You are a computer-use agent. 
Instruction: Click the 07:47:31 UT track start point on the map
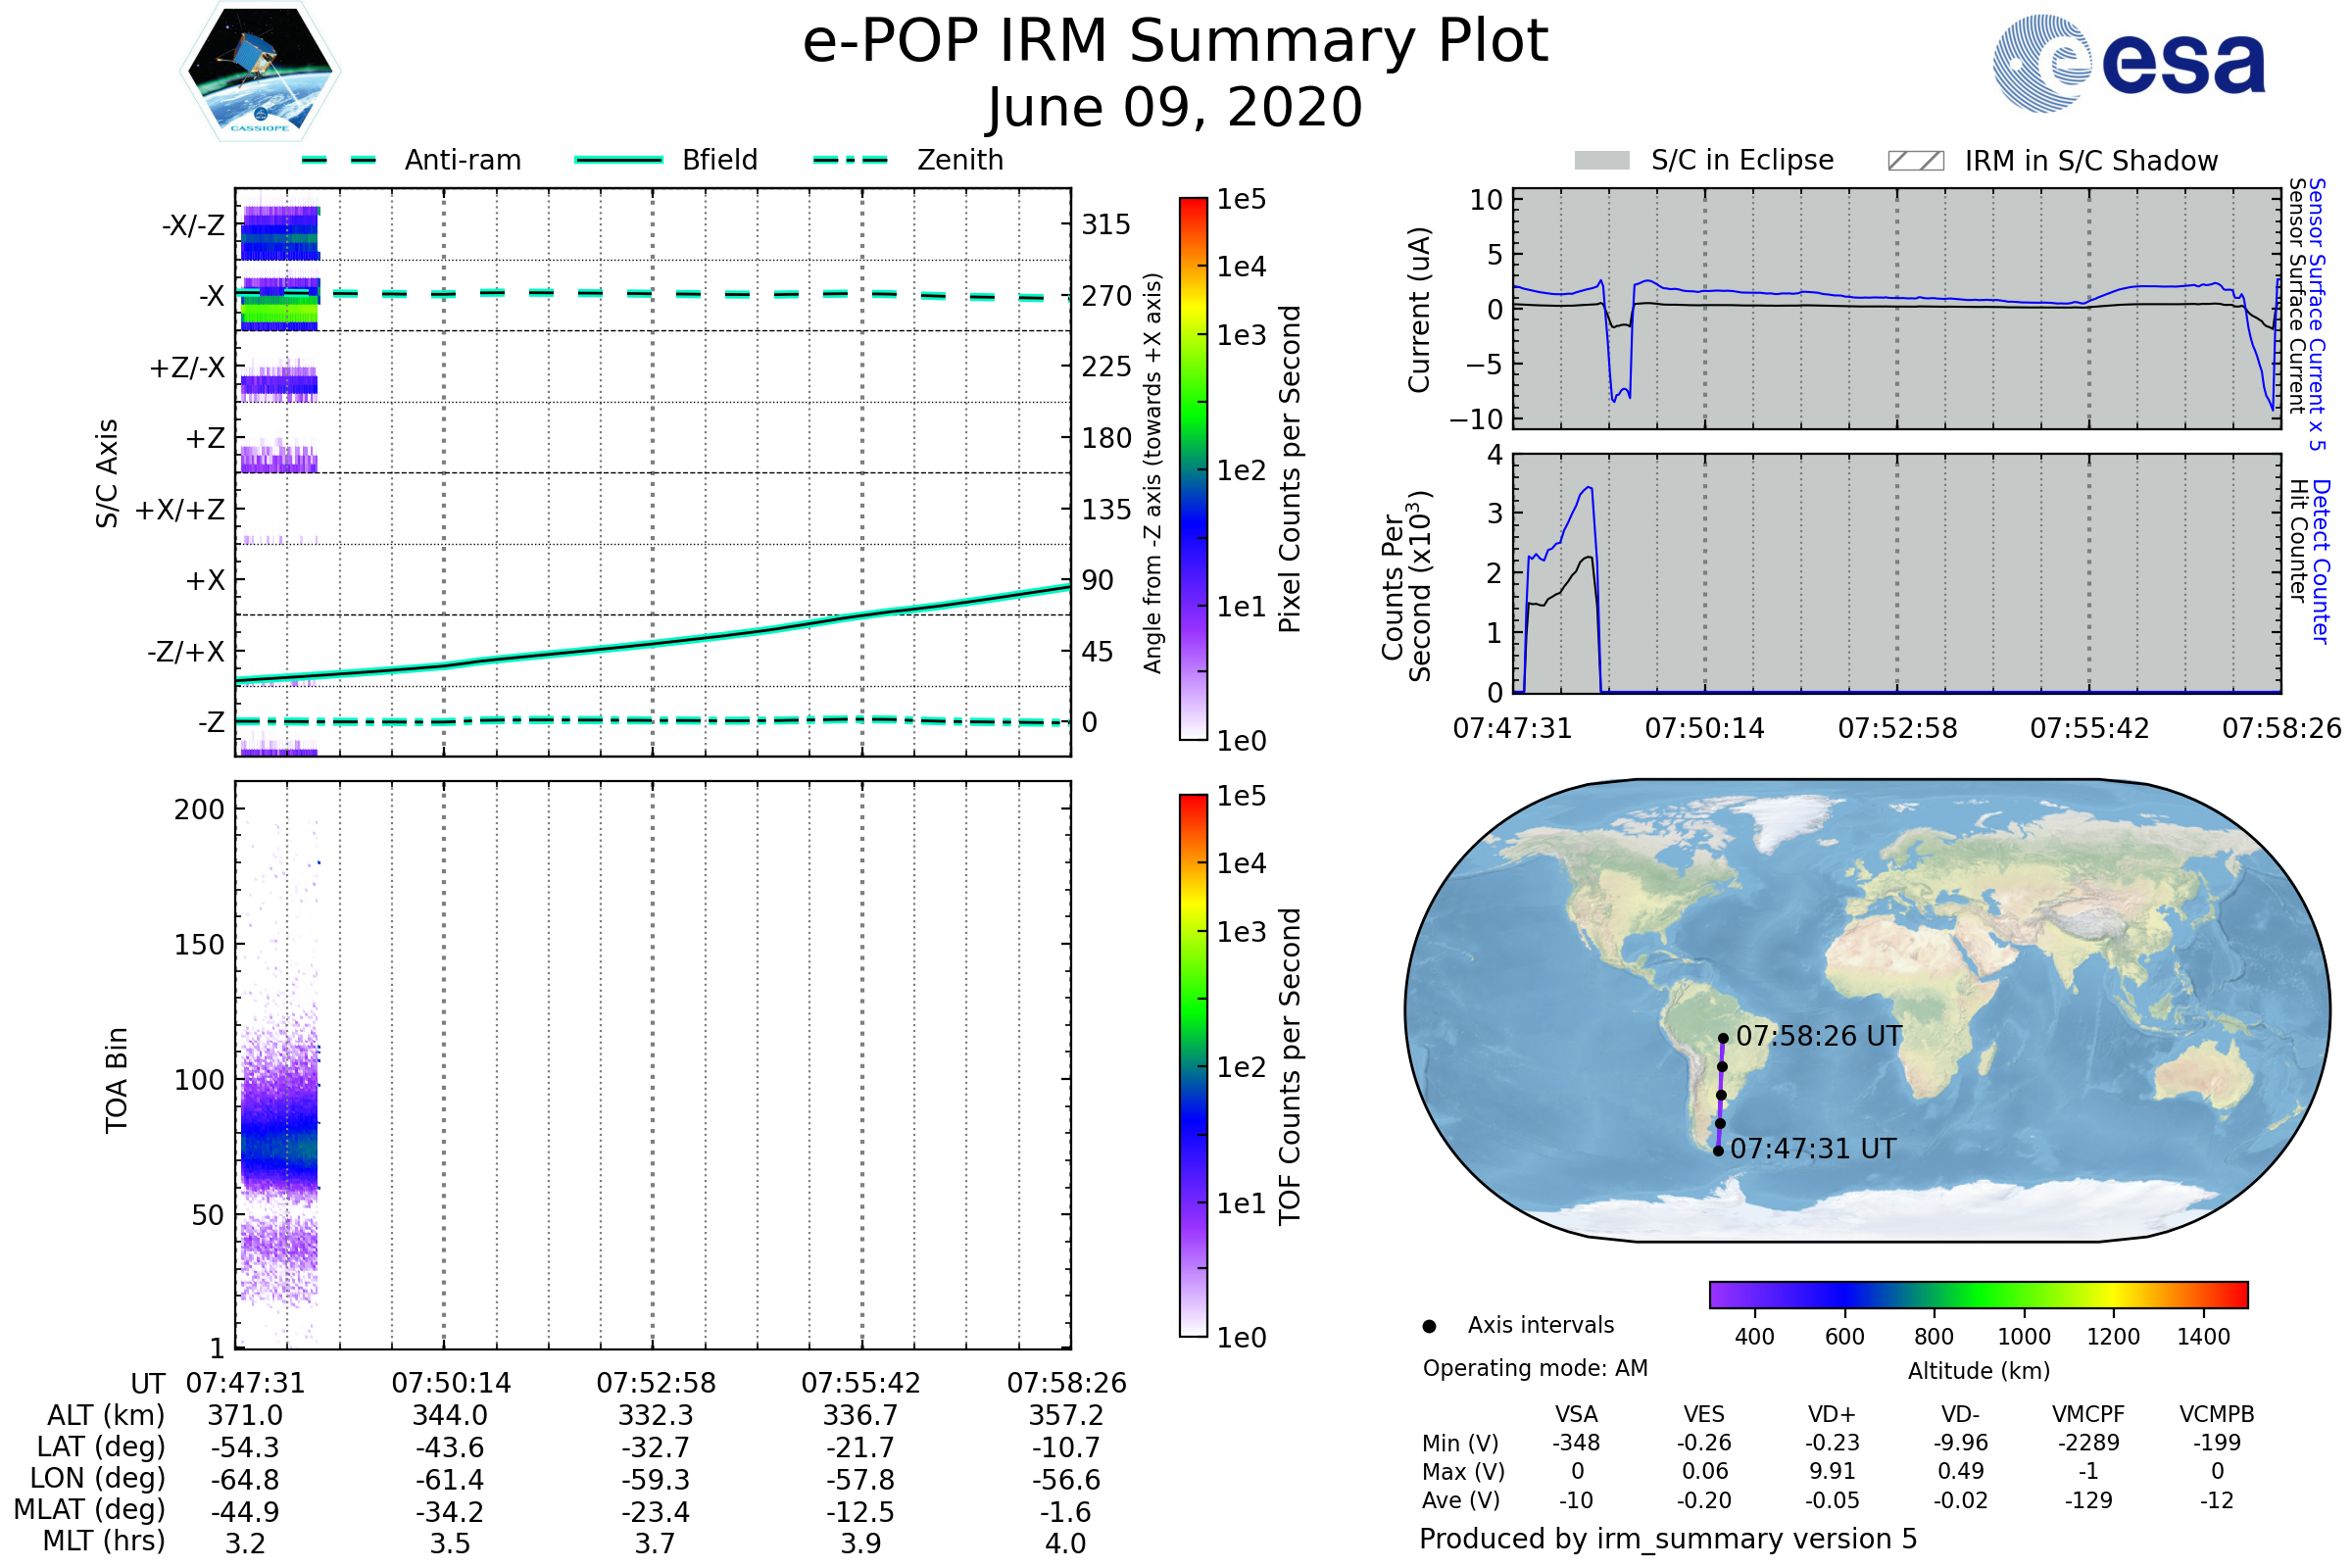pyautogui.click(x=1718, y=1151)
